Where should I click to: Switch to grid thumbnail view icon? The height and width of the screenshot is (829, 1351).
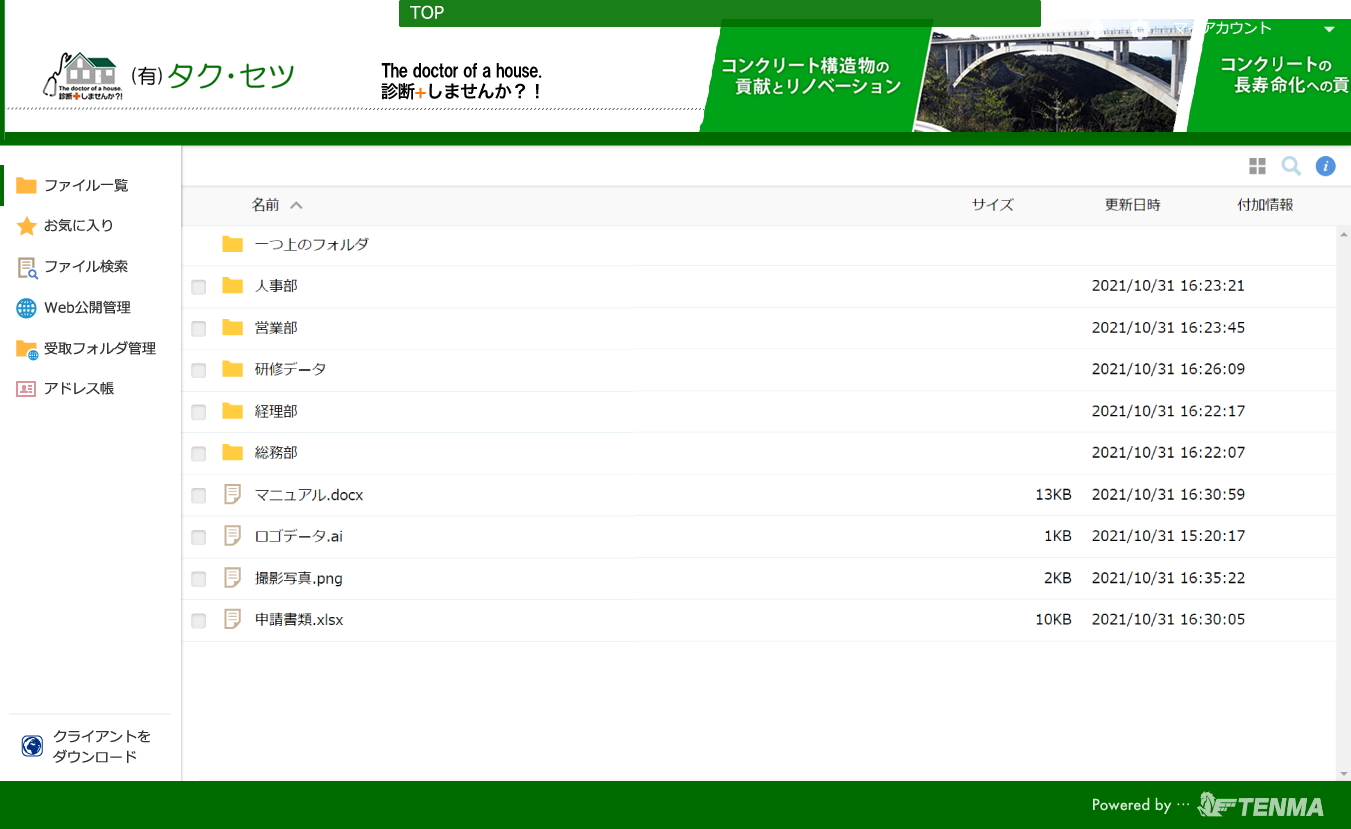(x=1257, y=166)
